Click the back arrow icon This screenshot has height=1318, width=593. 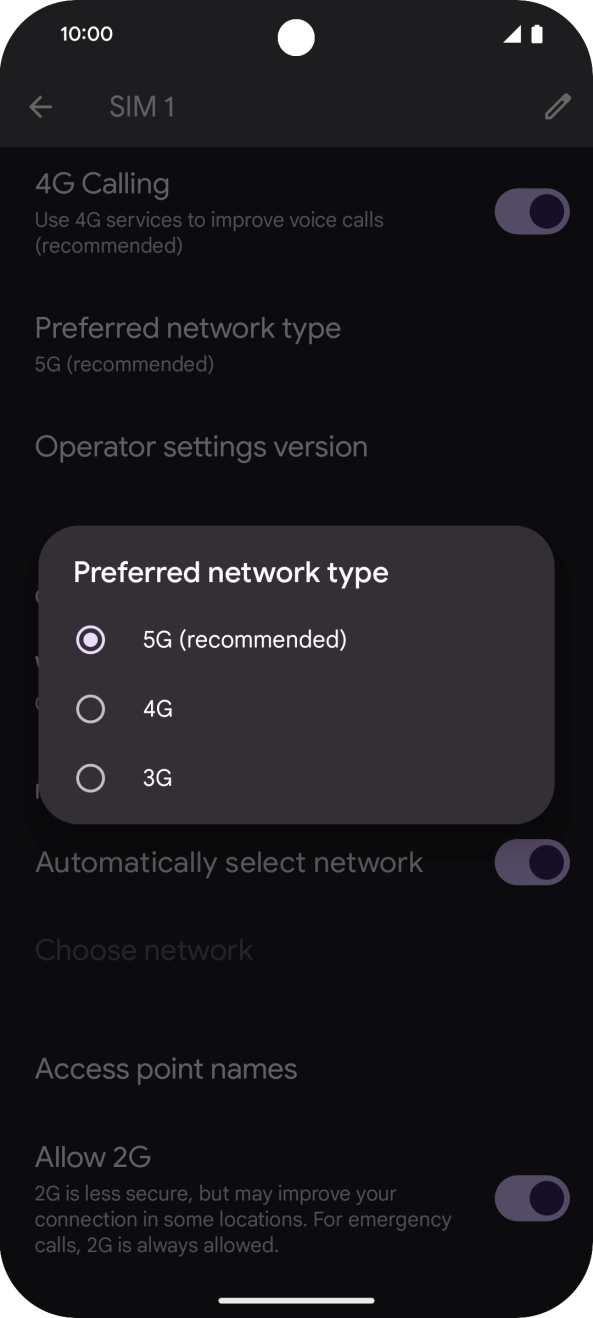pyautogui.click(x=40, y=106)
